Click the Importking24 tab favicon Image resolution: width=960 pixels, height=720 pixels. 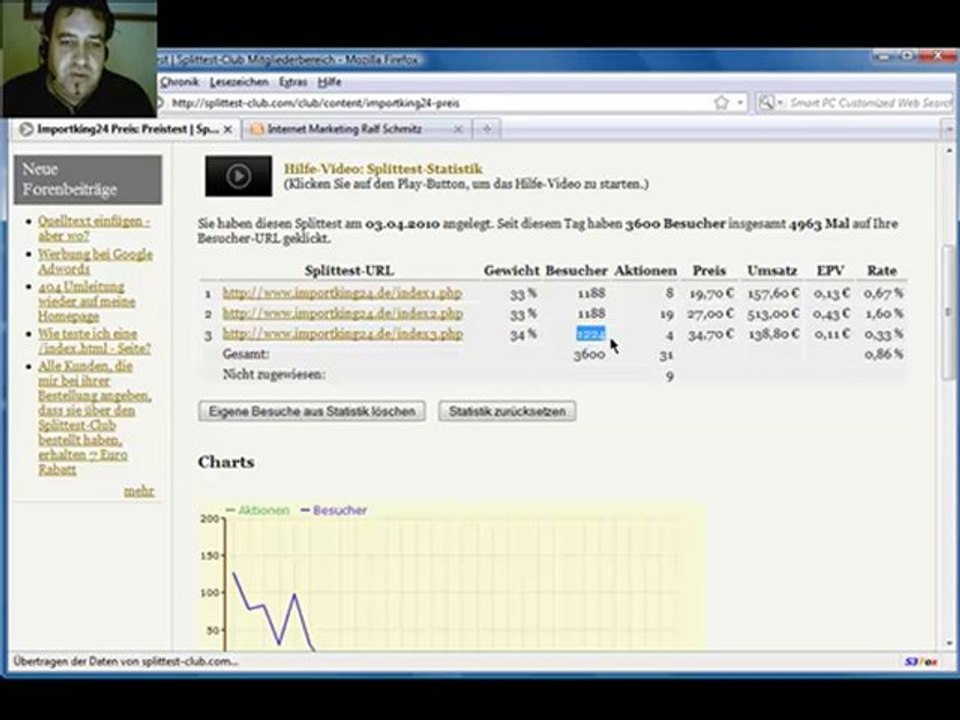click(26, 129)
